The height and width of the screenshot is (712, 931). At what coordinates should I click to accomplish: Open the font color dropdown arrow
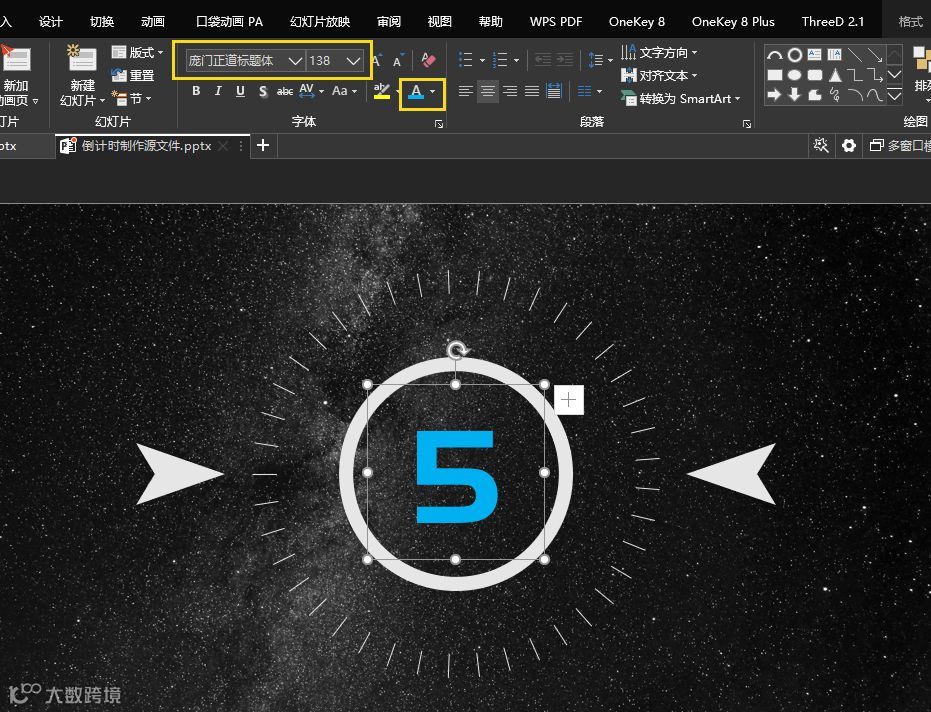pyautogui.click(x=433, y=91)
